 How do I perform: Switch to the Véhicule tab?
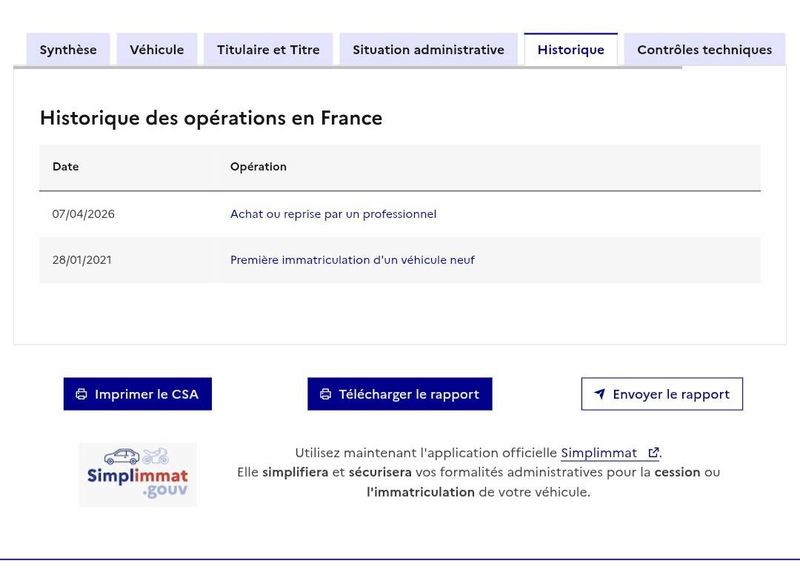coord(157,49)
